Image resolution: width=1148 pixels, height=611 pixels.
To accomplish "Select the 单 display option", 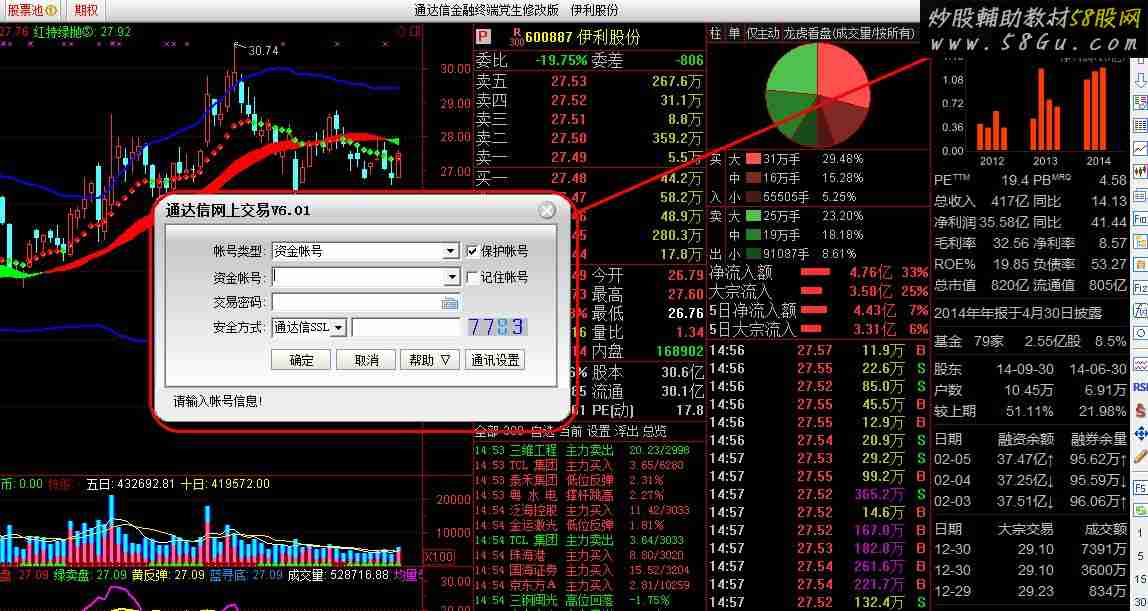I will [734, 33].
